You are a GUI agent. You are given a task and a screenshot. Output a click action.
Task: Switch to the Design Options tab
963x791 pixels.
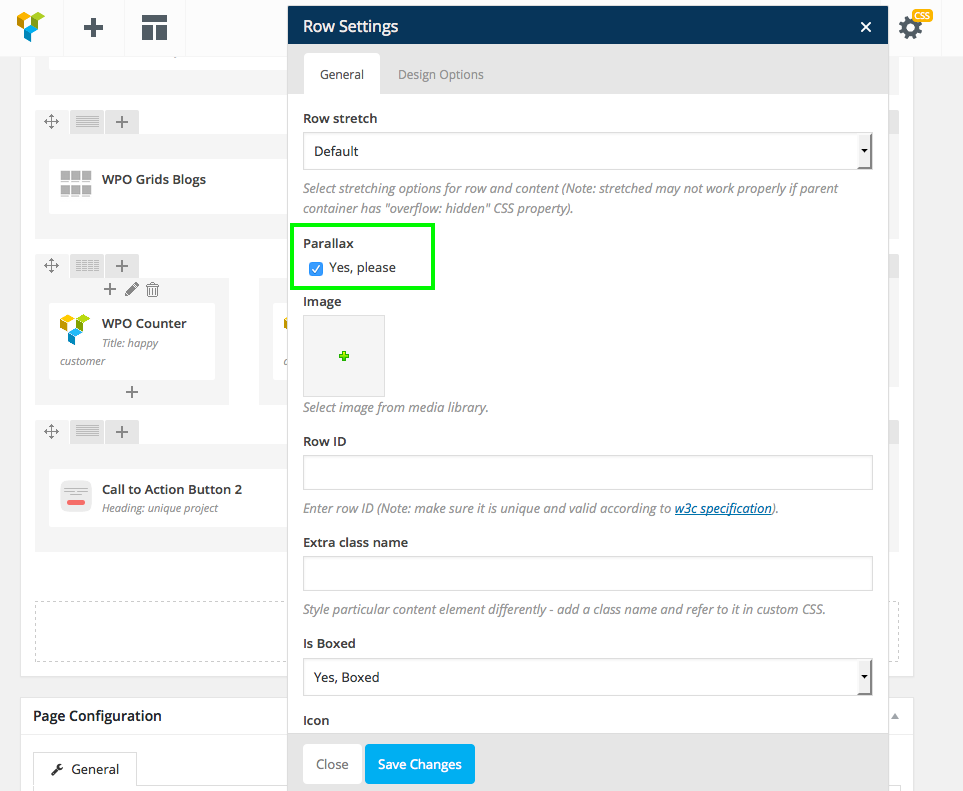[x=440, y=74]
